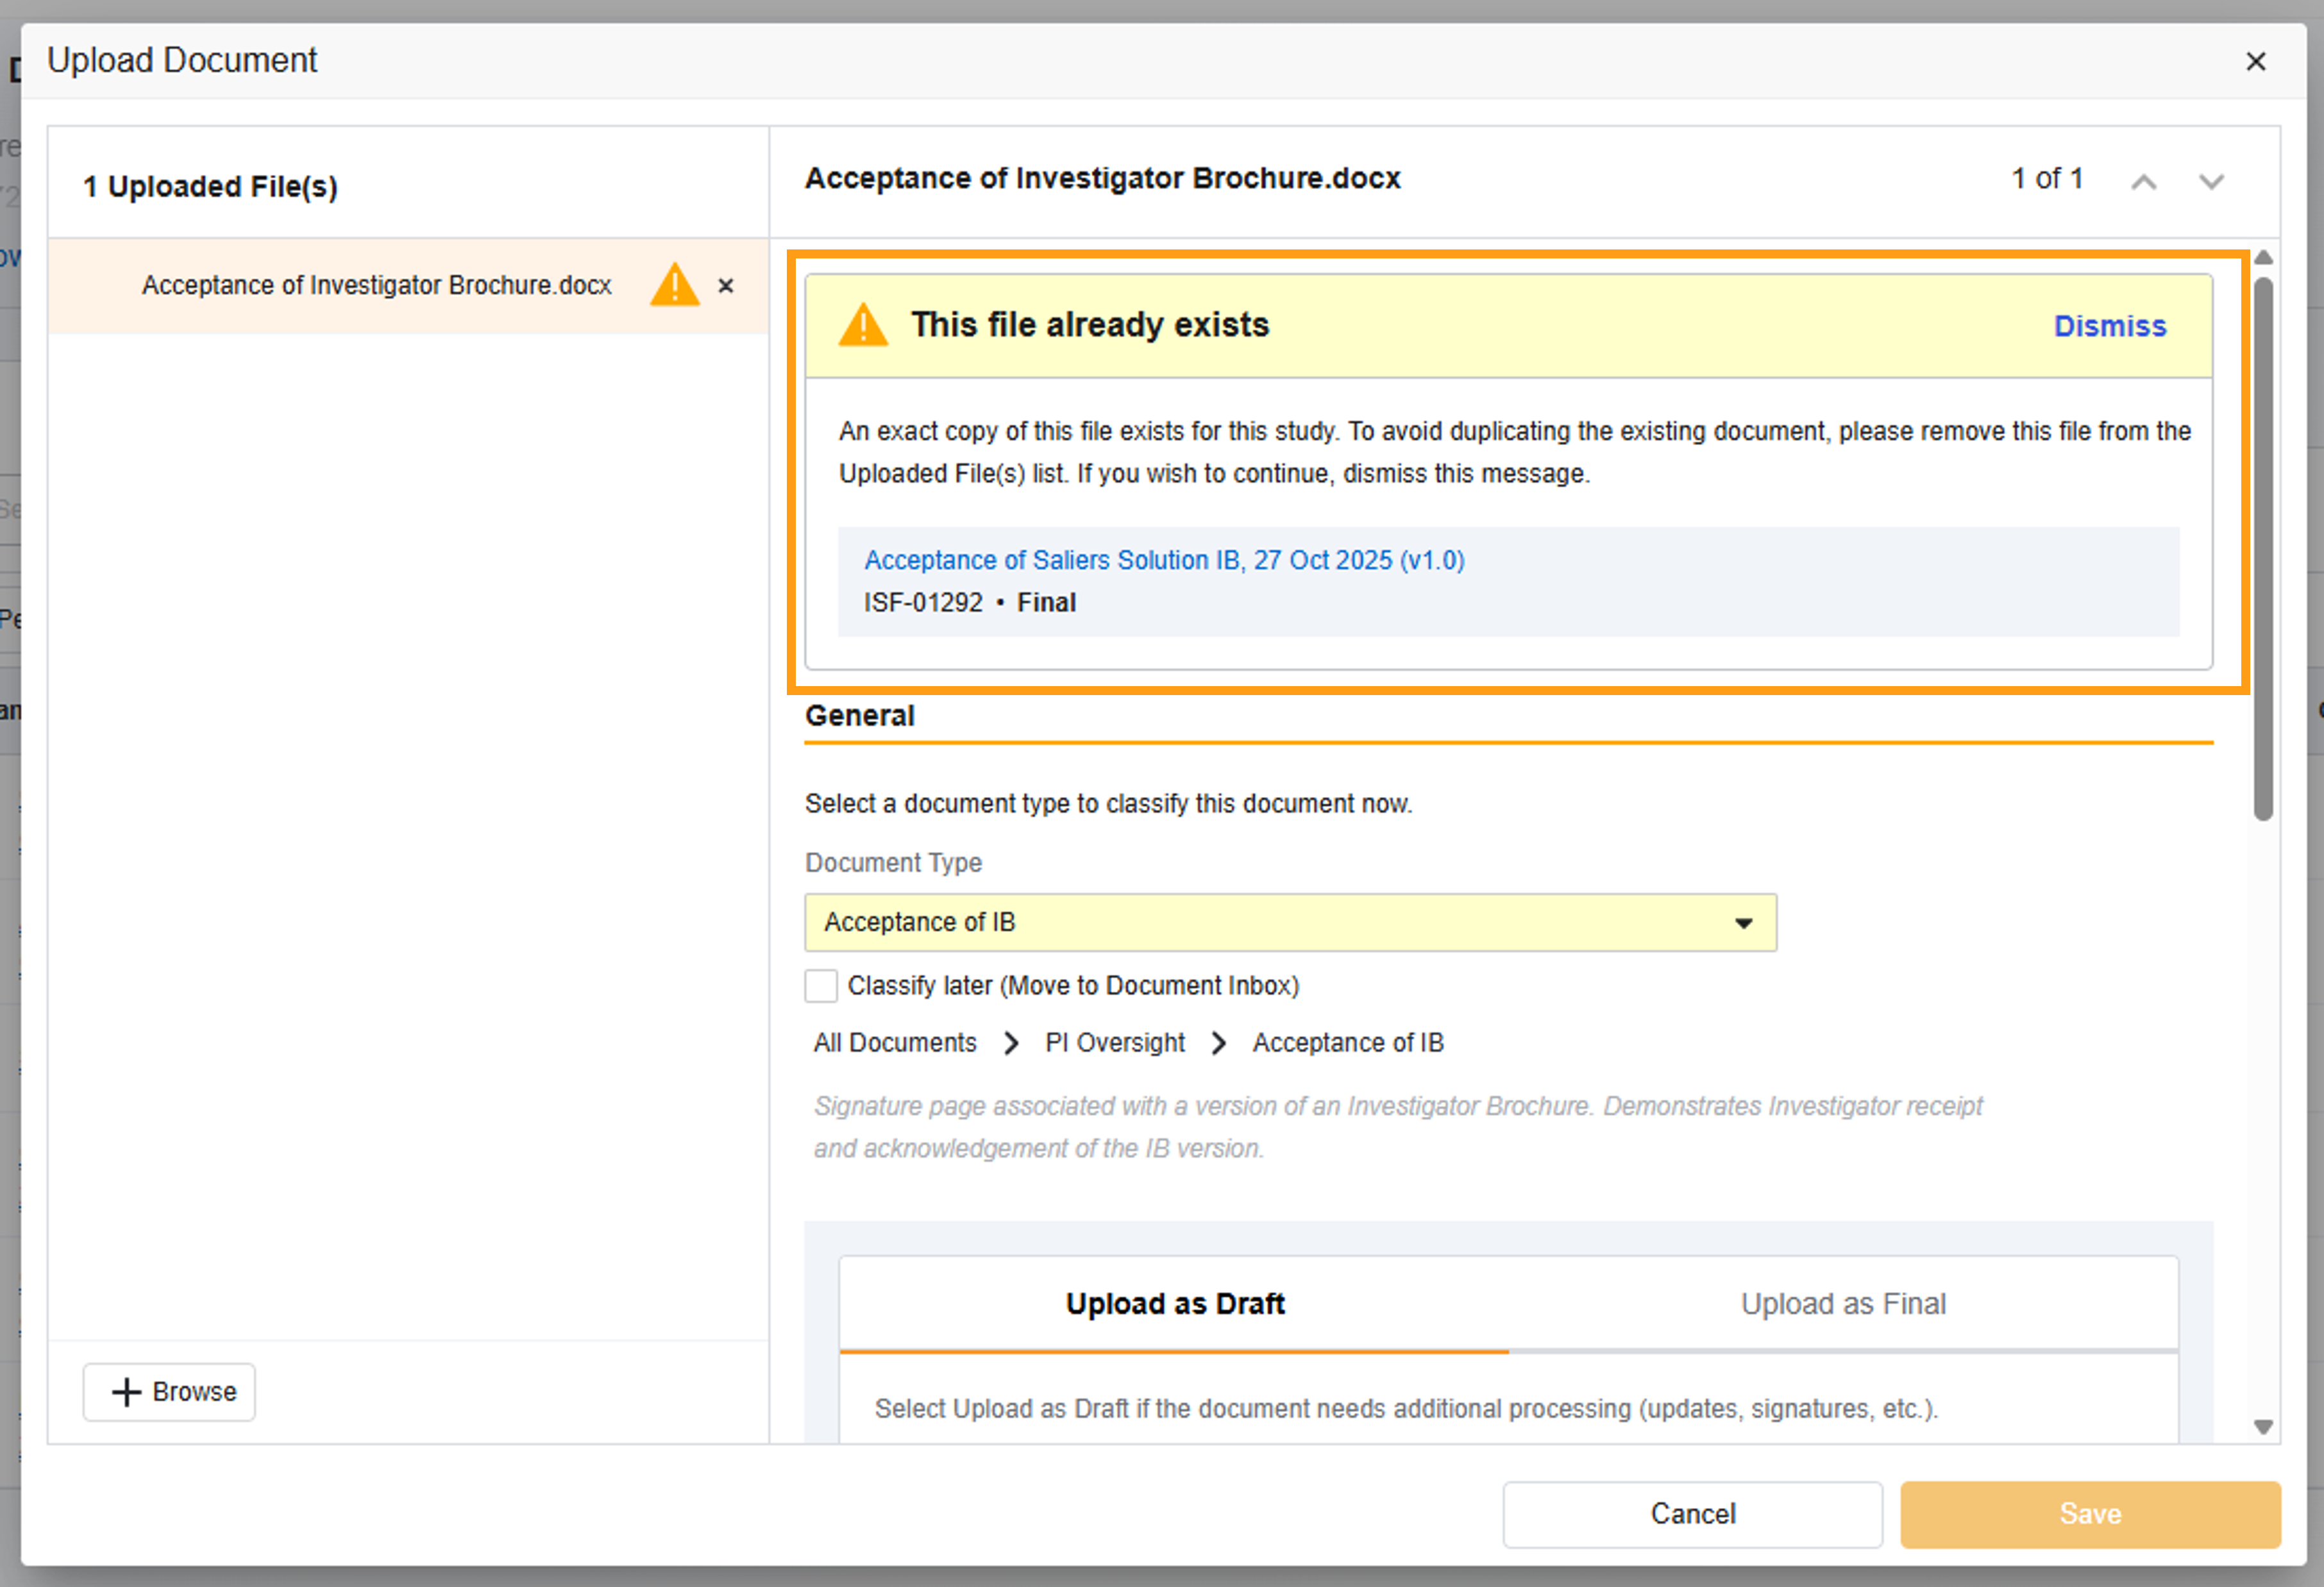Select the Upload as Draft tab
The width and height of the screenshot is (2324, 1587).
pyautogui.click(x=1174, y=1304)
